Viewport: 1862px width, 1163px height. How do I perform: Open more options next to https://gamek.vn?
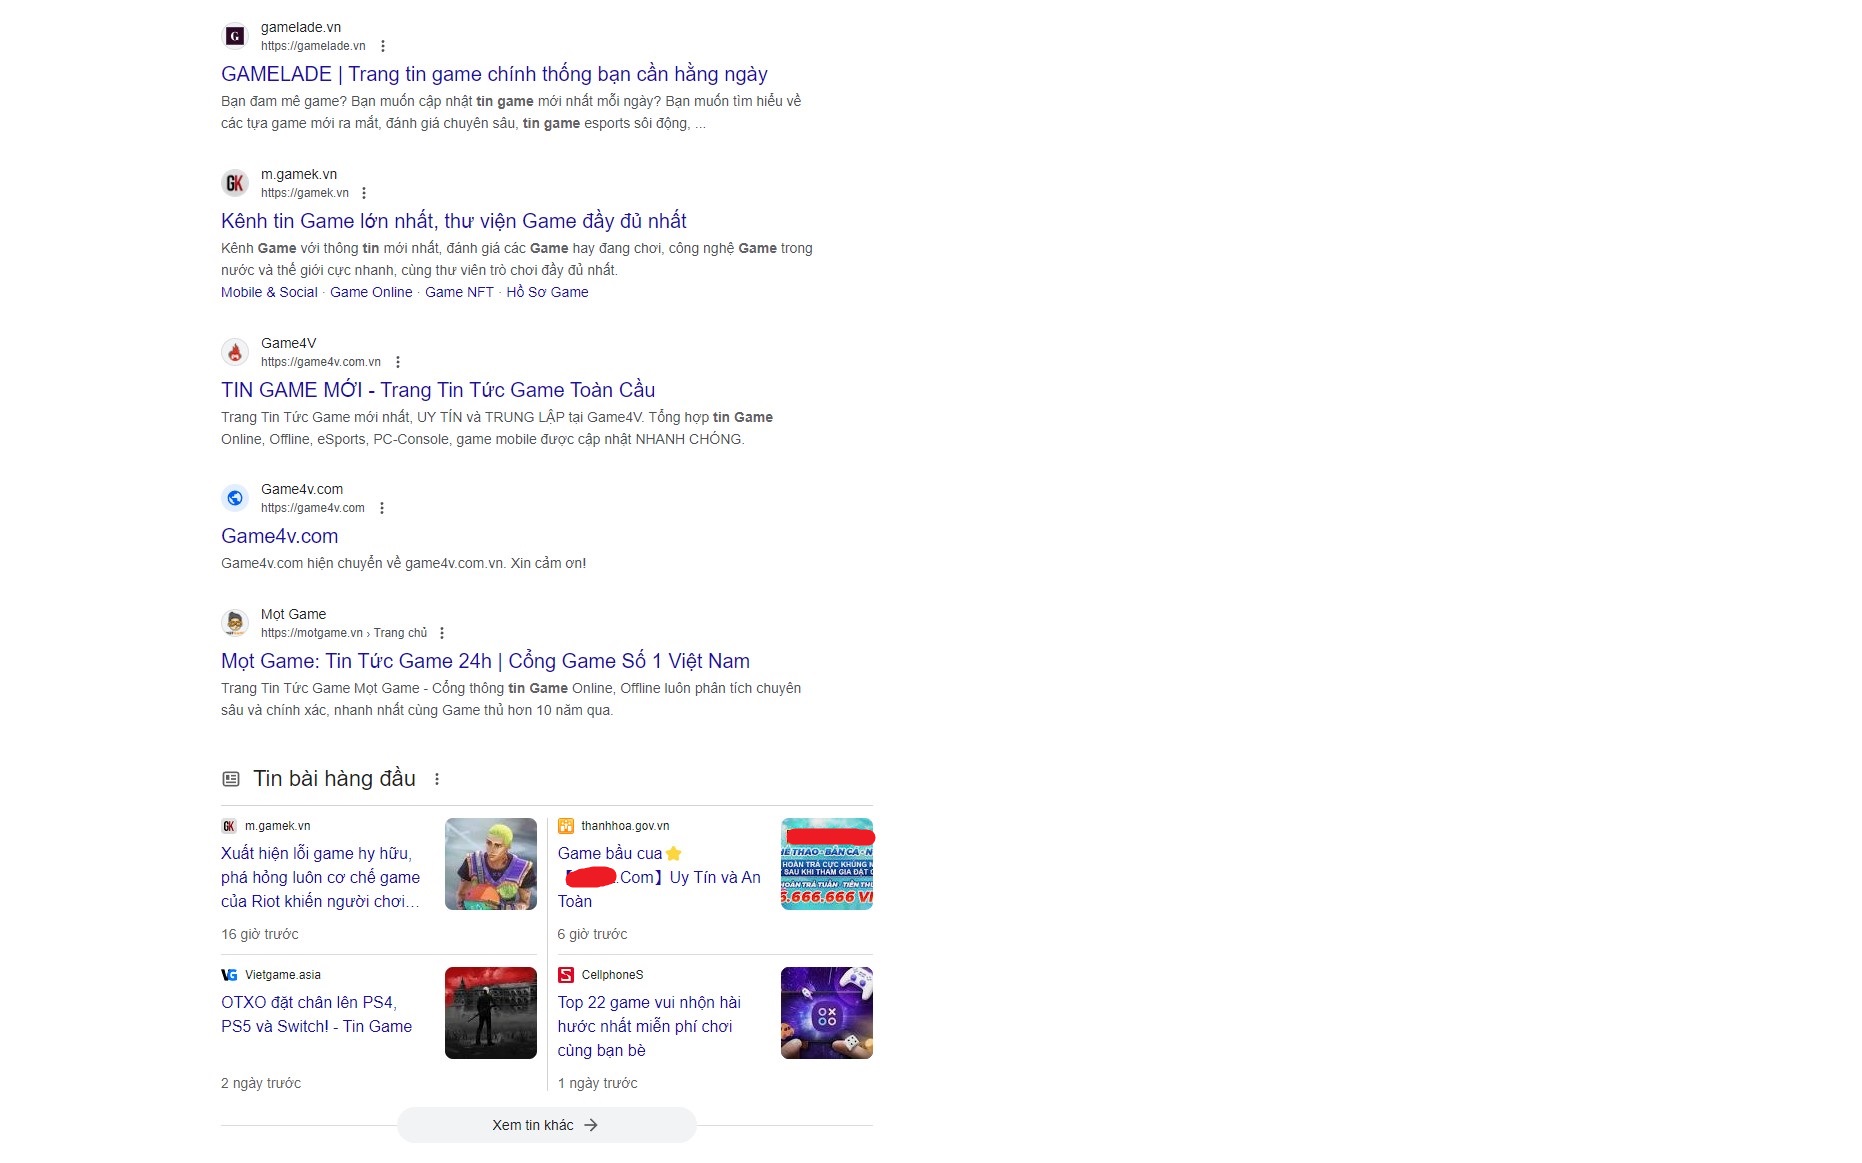coord(364,193)
